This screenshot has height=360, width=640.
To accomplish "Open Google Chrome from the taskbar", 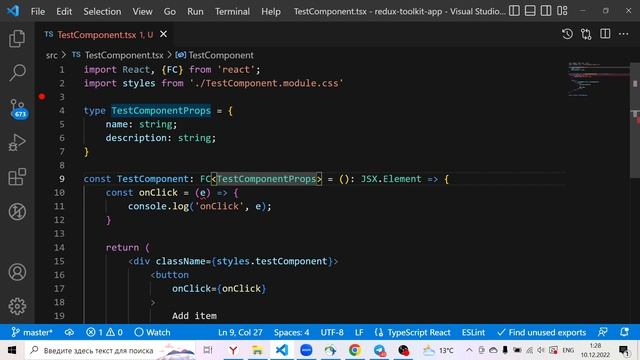I will [x=355, y=350].
